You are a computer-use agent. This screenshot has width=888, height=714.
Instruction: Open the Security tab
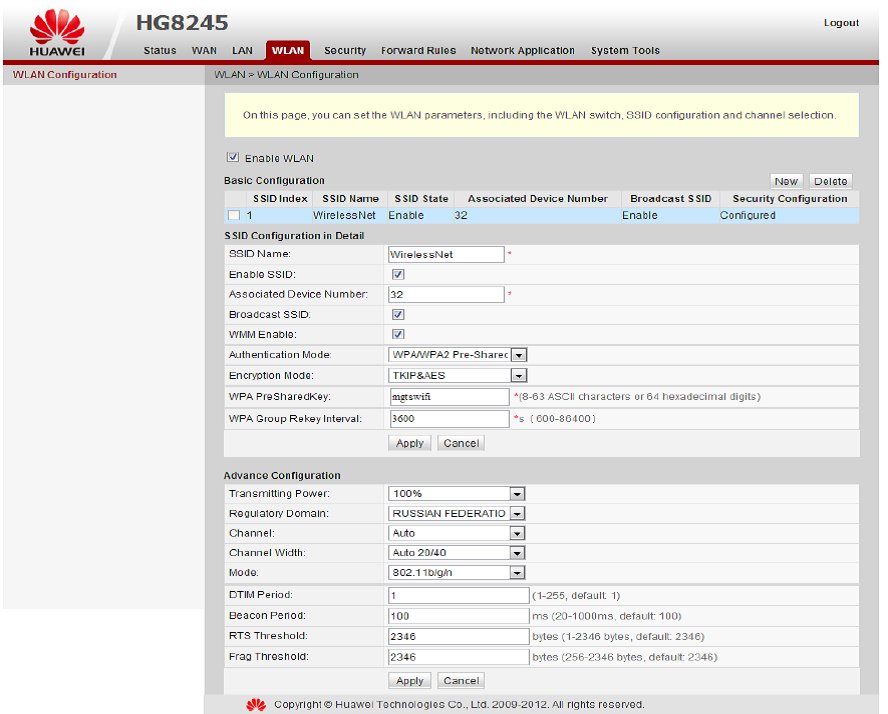point(345,50)
